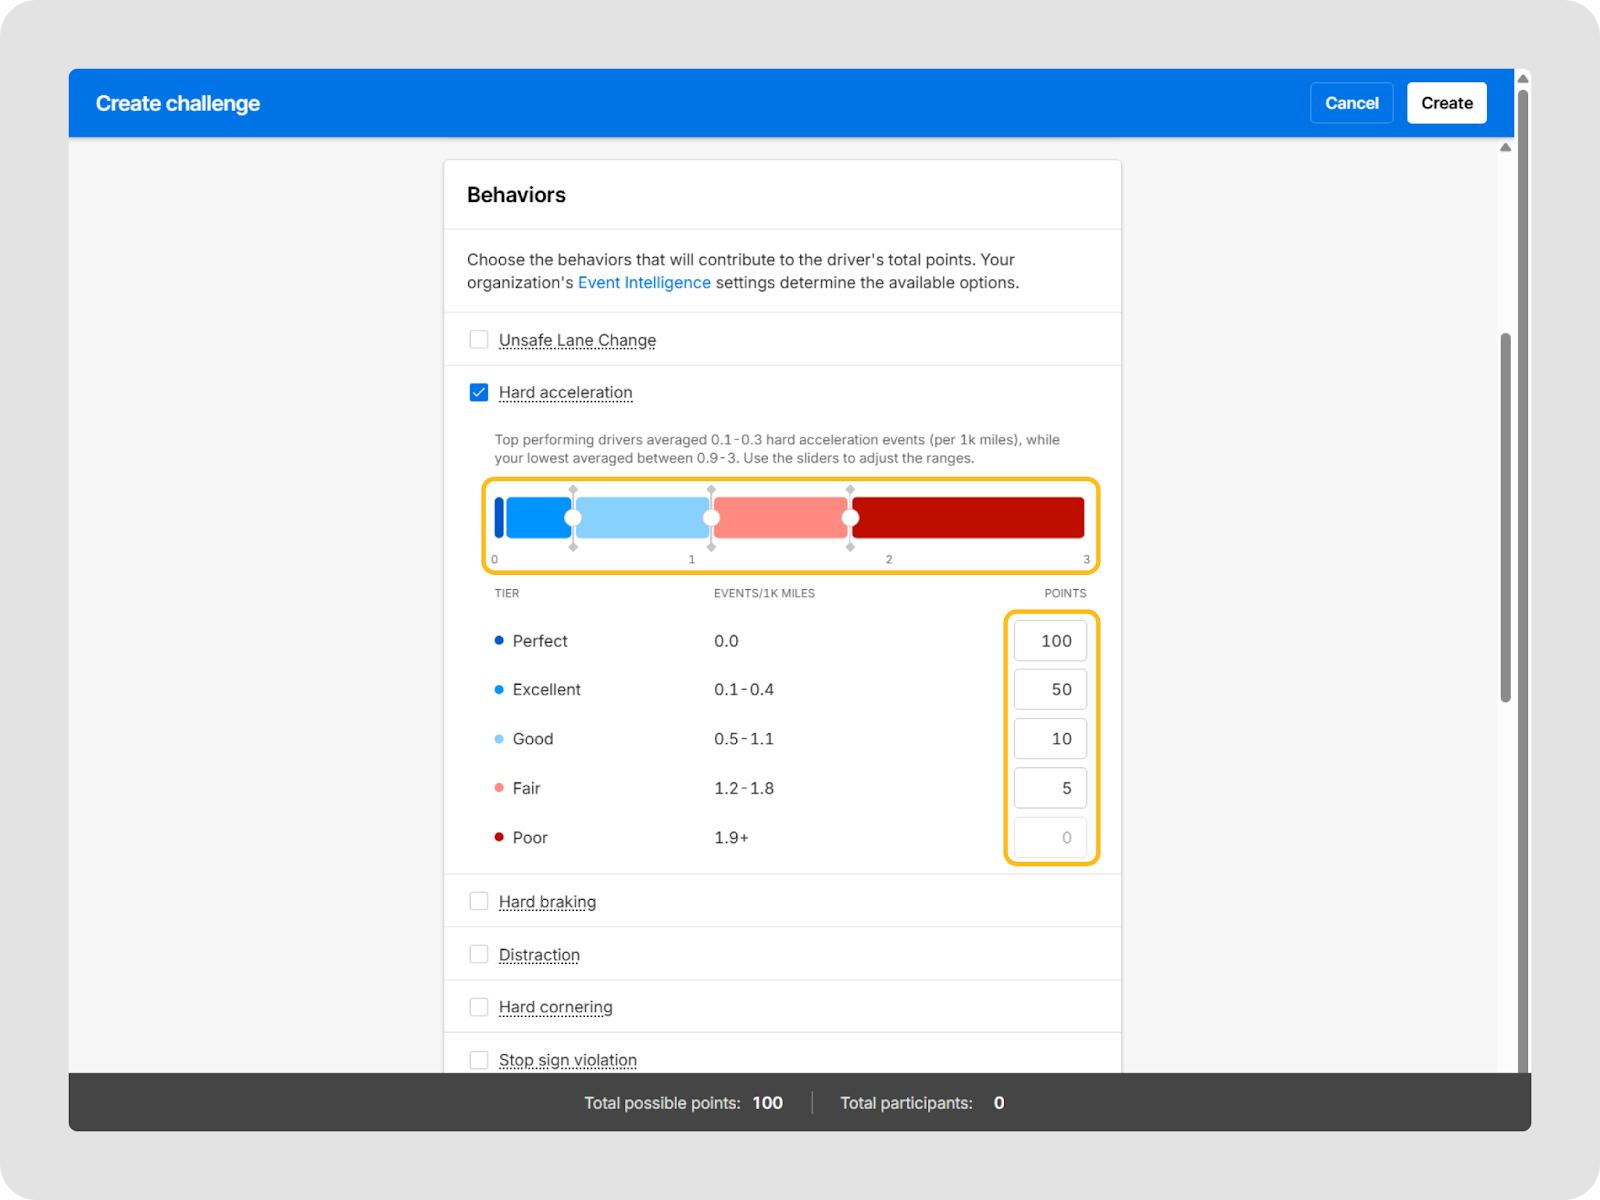
Task: Select the Hard cornering checkbox
Action: (x=479, y=1007)
